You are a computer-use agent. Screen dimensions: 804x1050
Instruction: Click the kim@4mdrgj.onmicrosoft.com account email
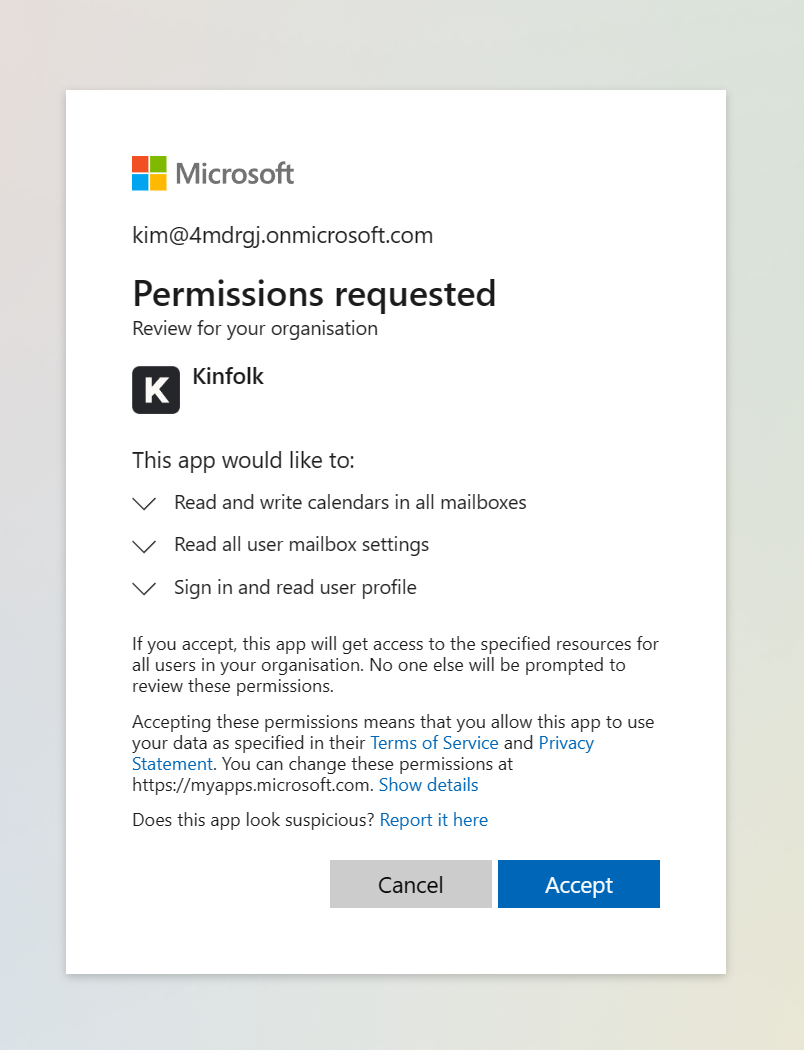[283, 235]
